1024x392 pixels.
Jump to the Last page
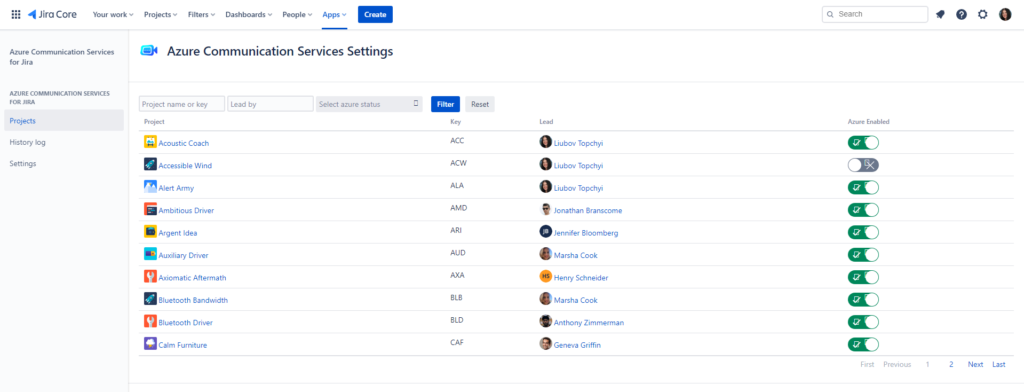[x=999, y=365]
